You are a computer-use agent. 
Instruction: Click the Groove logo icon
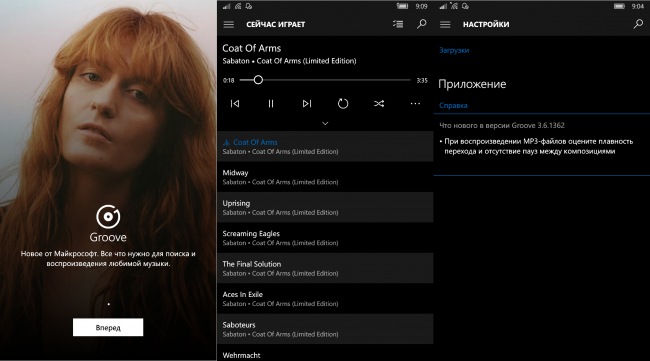pos(108,217)
